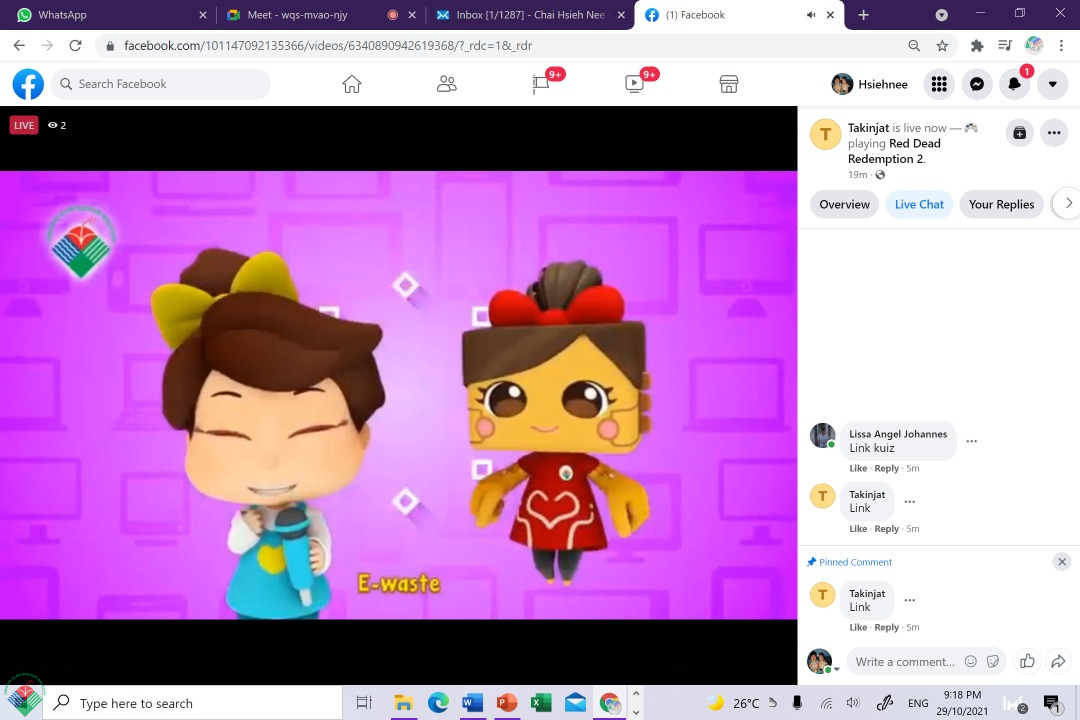Click the address bar URL
1080x720 pixels.
click(328, 45)
